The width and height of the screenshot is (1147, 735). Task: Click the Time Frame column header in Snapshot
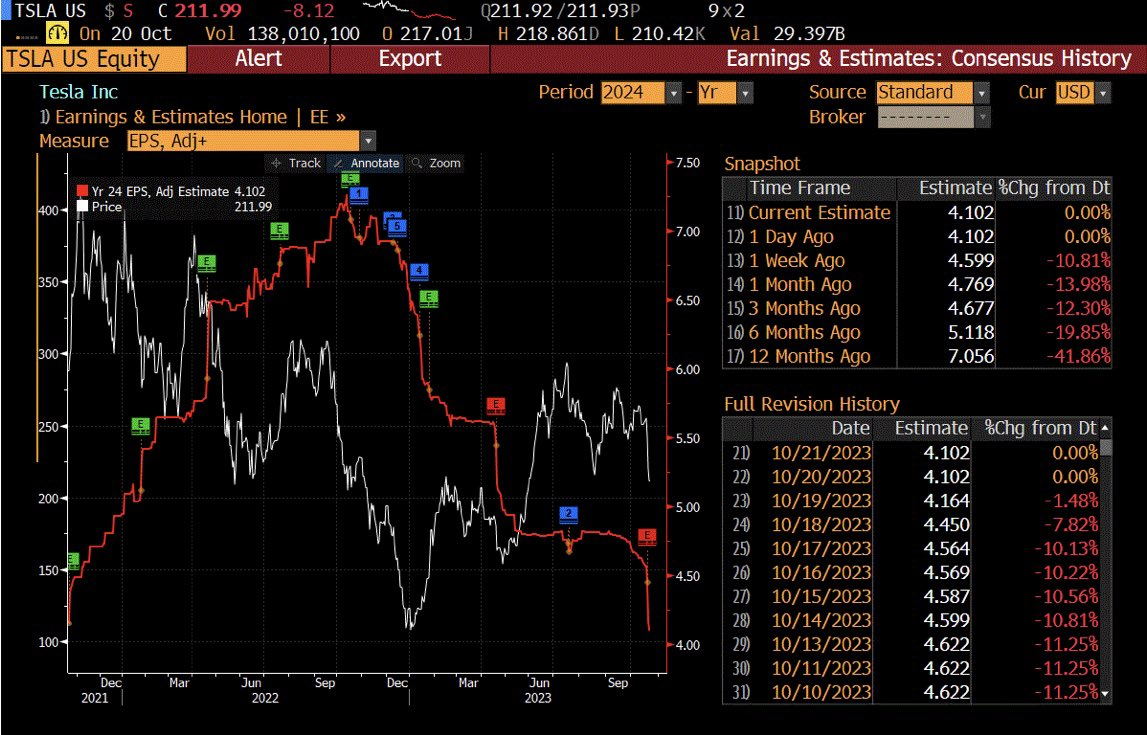[800, 189]
